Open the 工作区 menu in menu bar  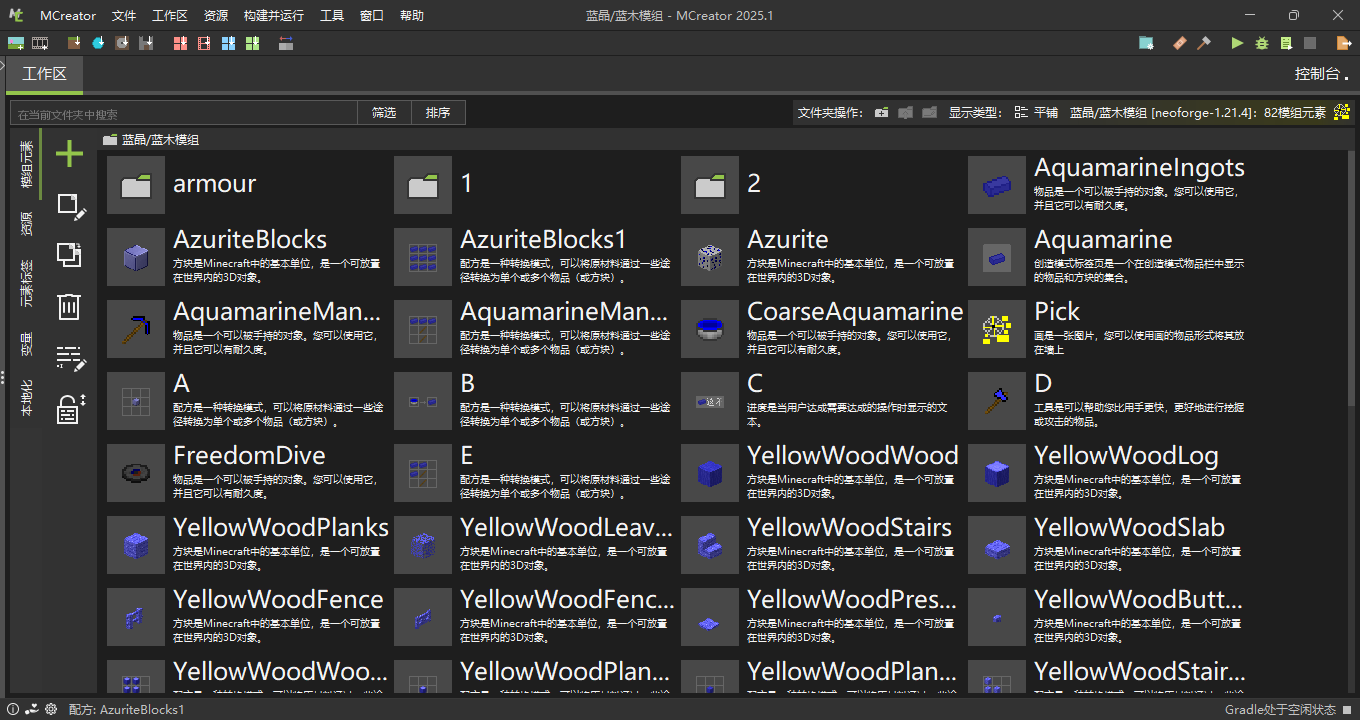(170, 16)
